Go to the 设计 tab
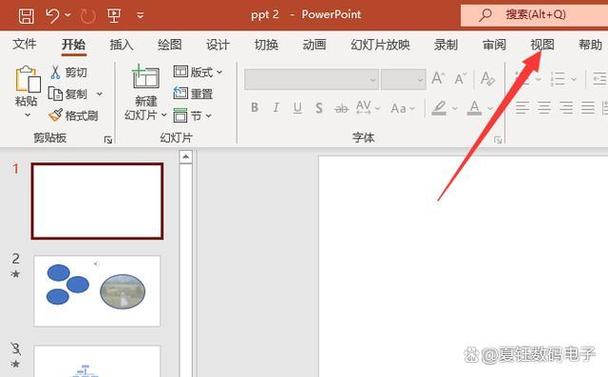This screenshot has width=608, height=377. pos(218,45)
